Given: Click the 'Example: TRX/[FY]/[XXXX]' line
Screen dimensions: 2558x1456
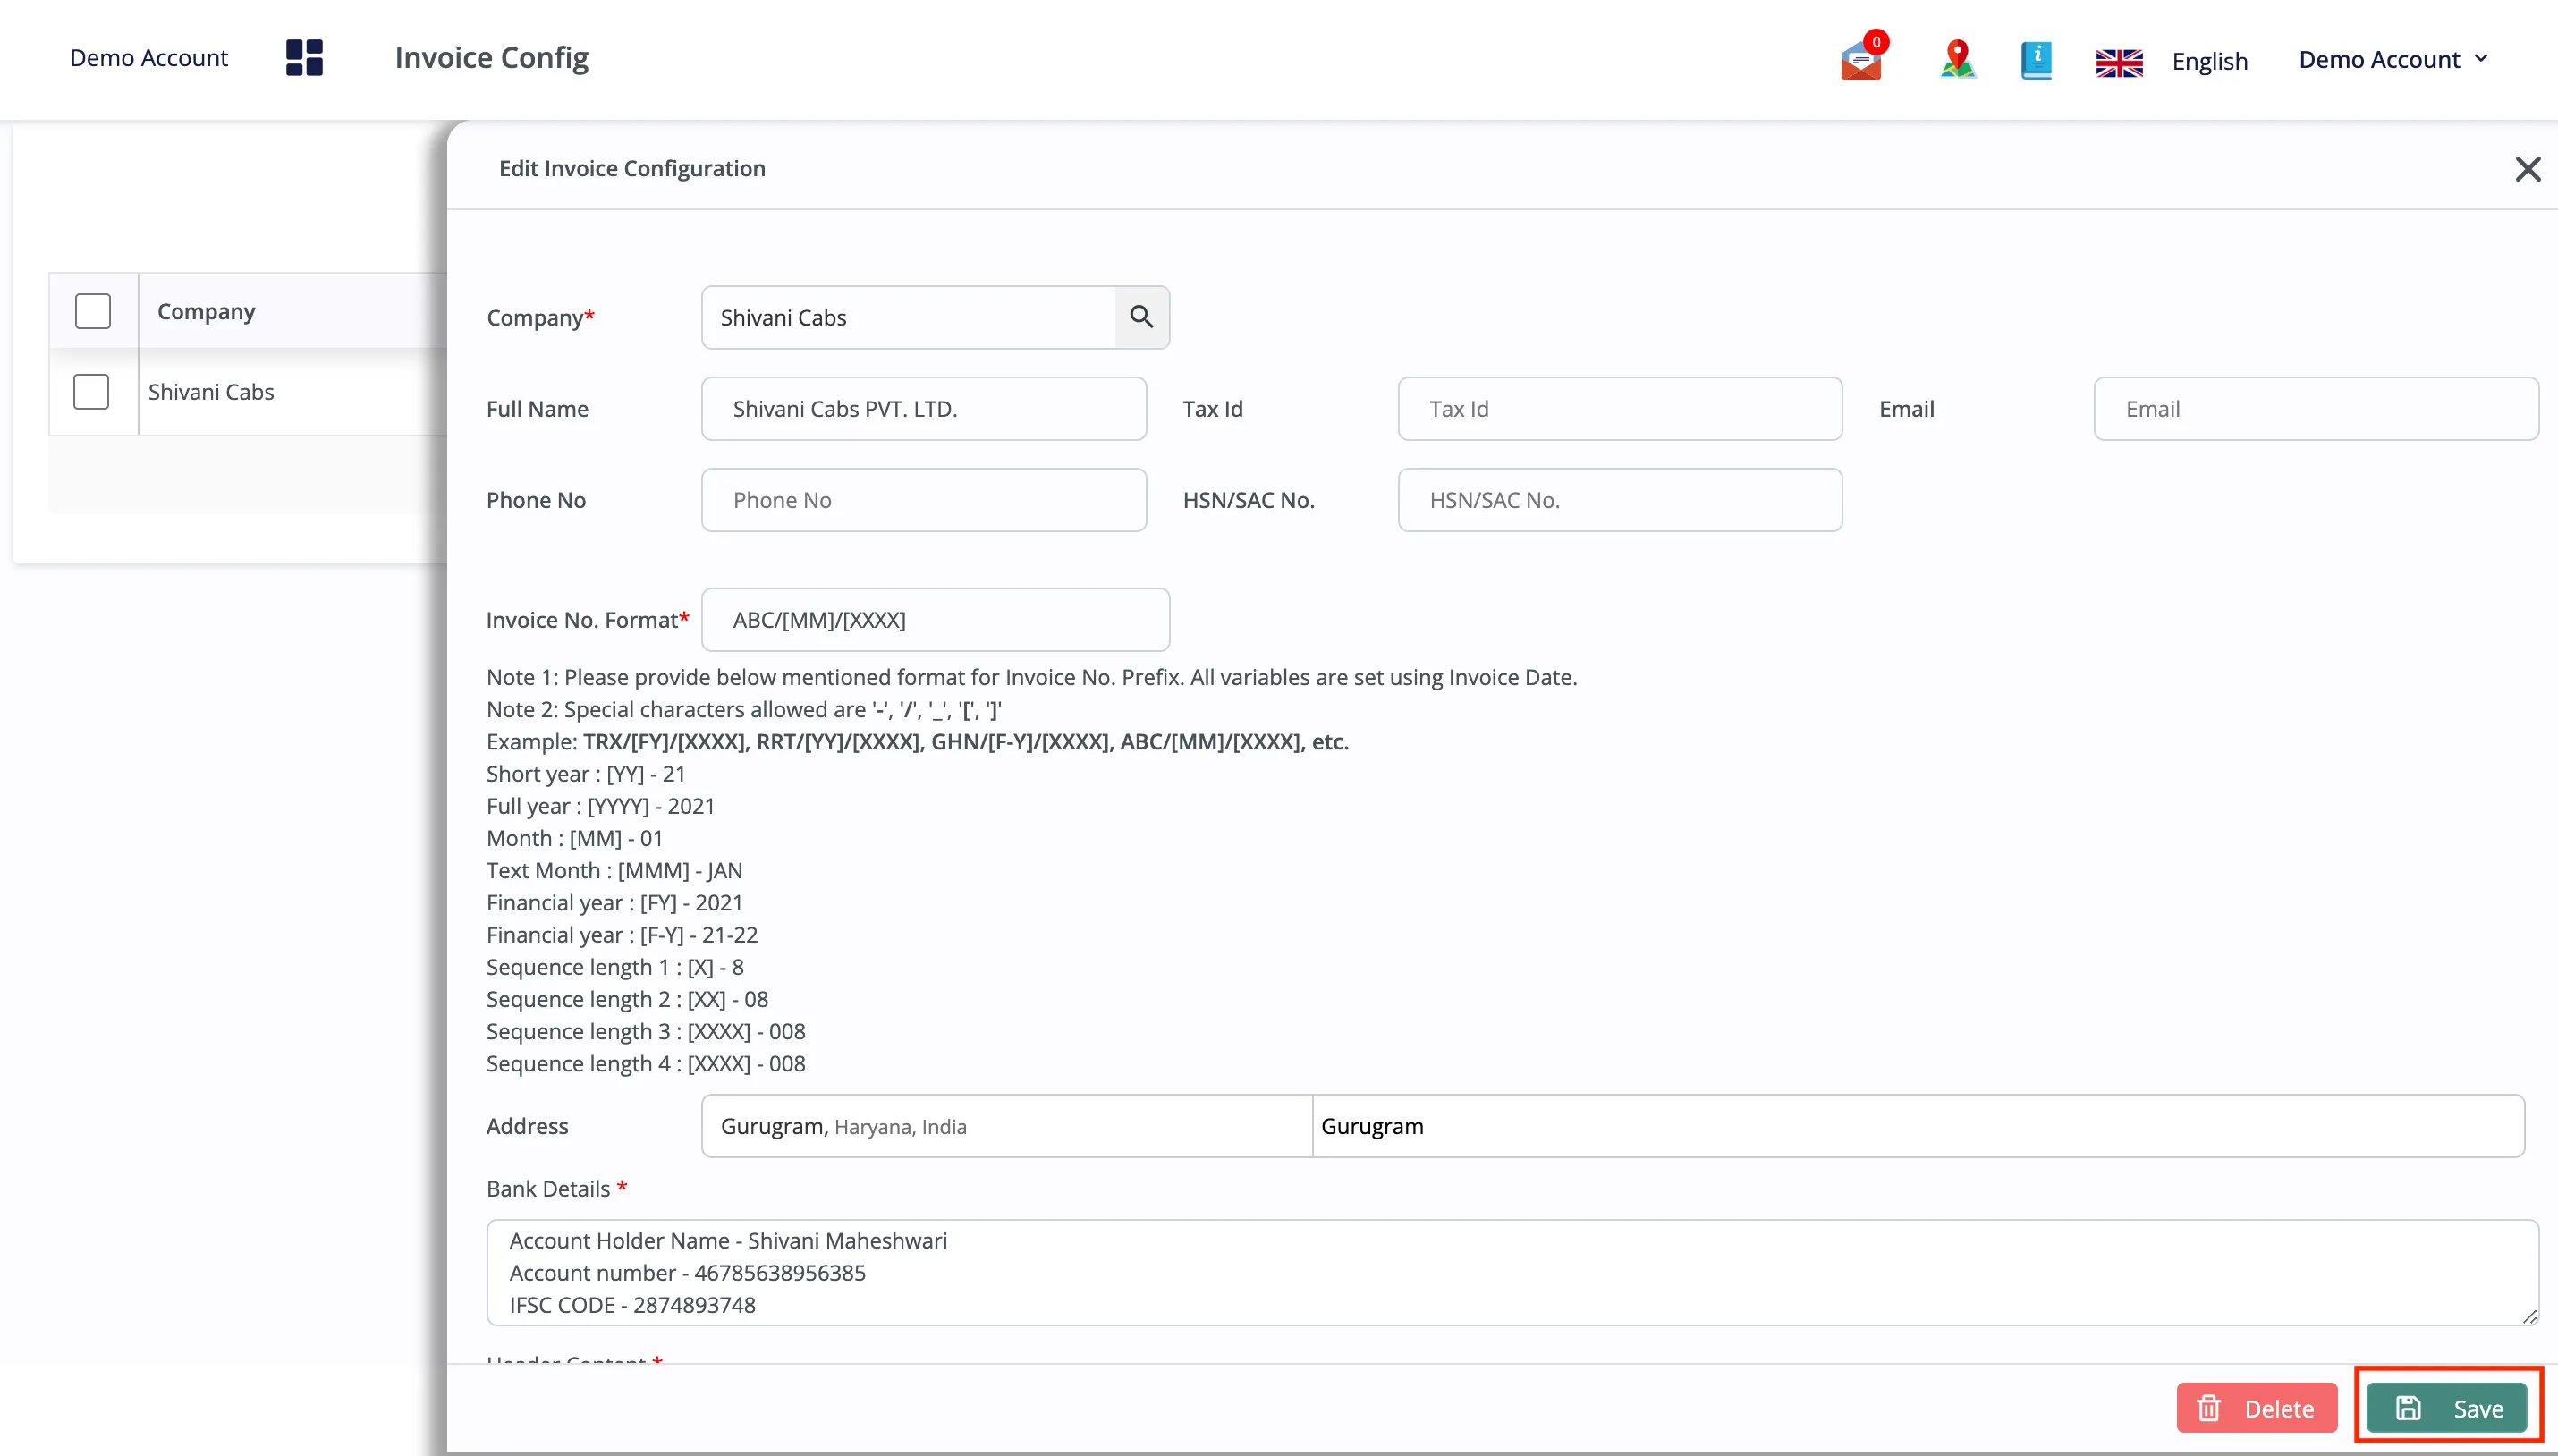Looking at the screenshot, I should tap(917, 741).
